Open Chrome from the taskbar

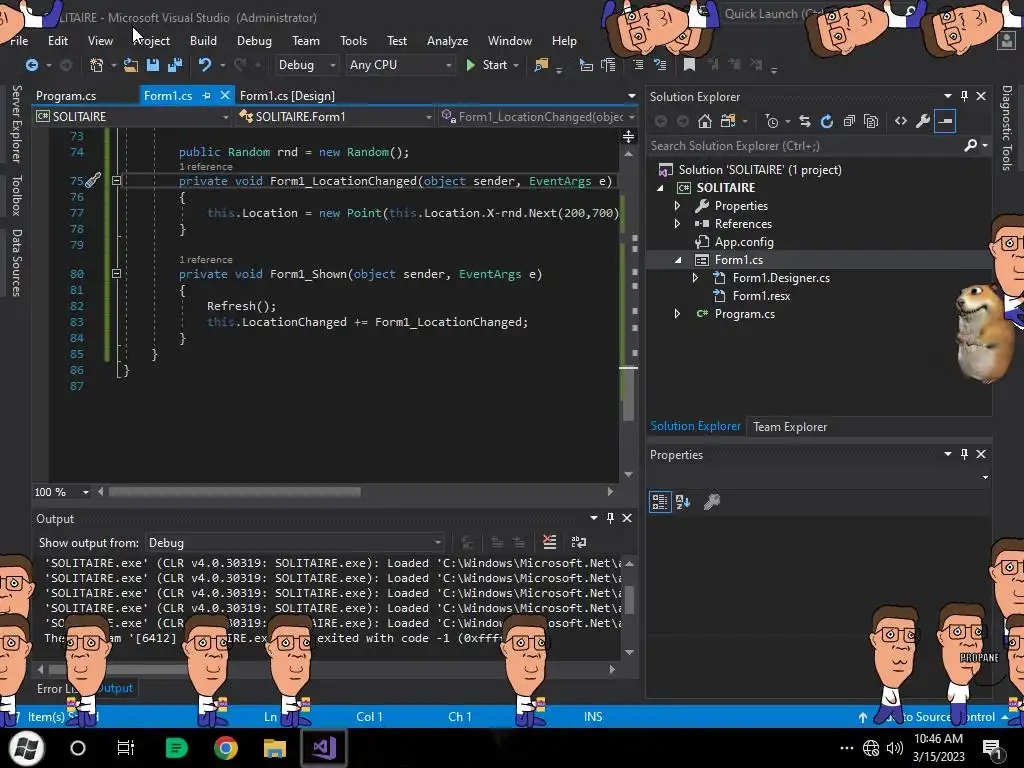(x=225, y=748)
